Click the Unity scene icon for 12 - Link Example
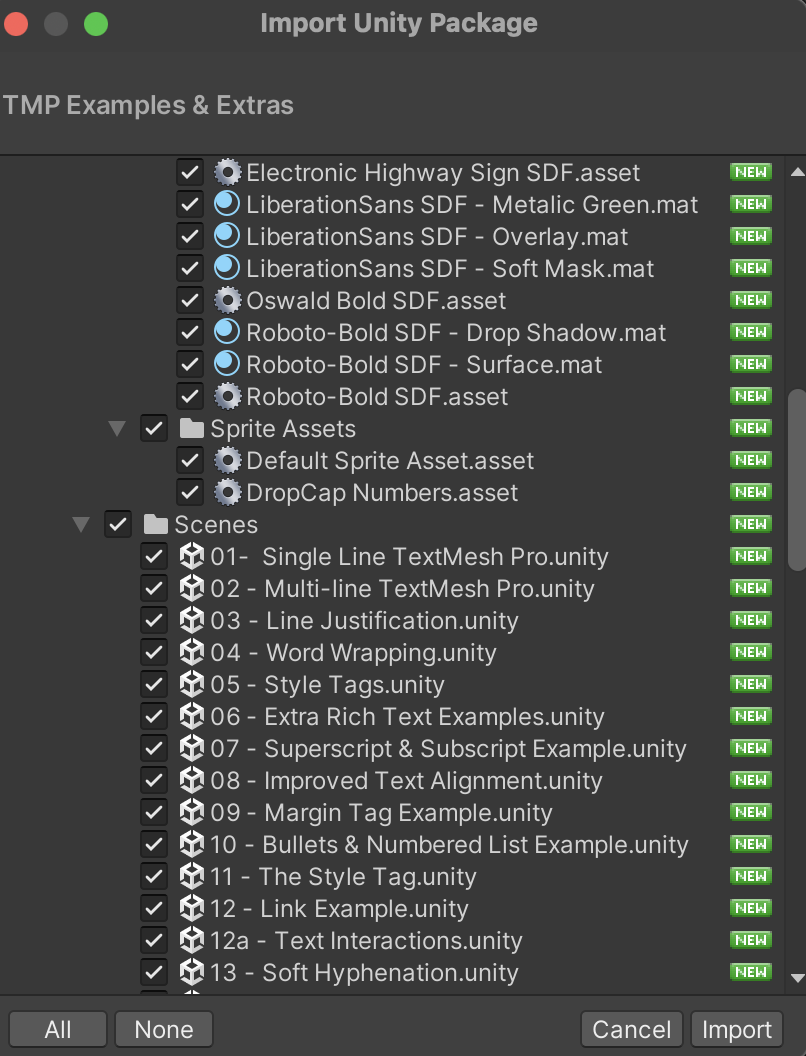This screenshot has height=1056, width=806. pos(192,909)
